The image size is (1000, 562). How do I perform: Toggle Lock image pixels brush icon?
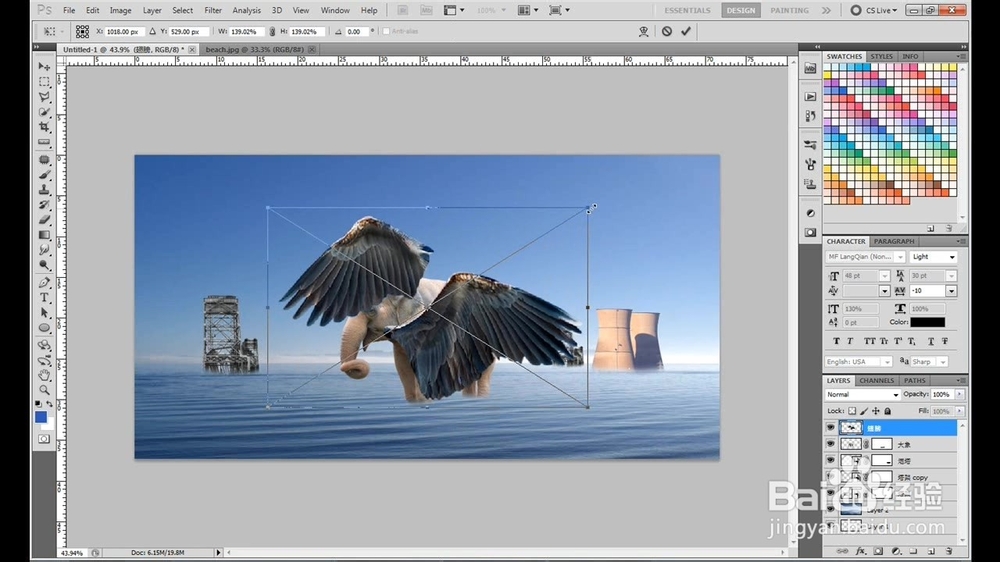864,411
